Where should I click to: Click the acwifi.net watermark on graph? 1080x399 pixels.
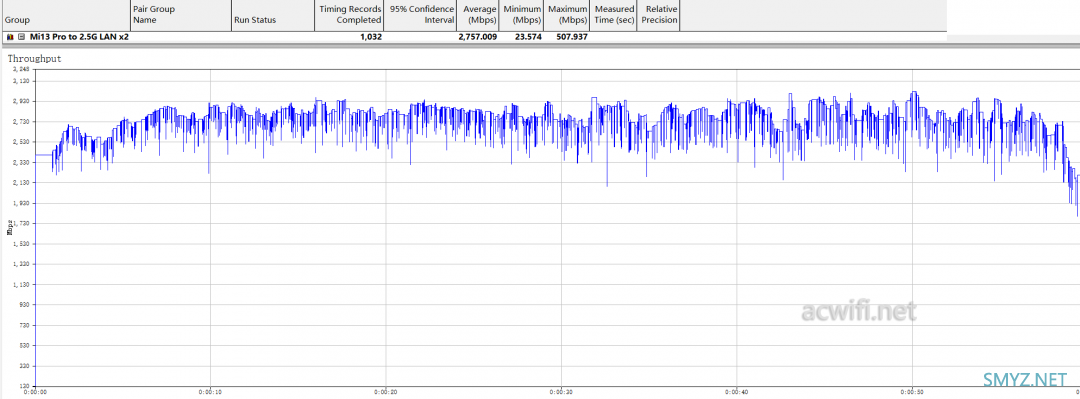tap(858, 313)
